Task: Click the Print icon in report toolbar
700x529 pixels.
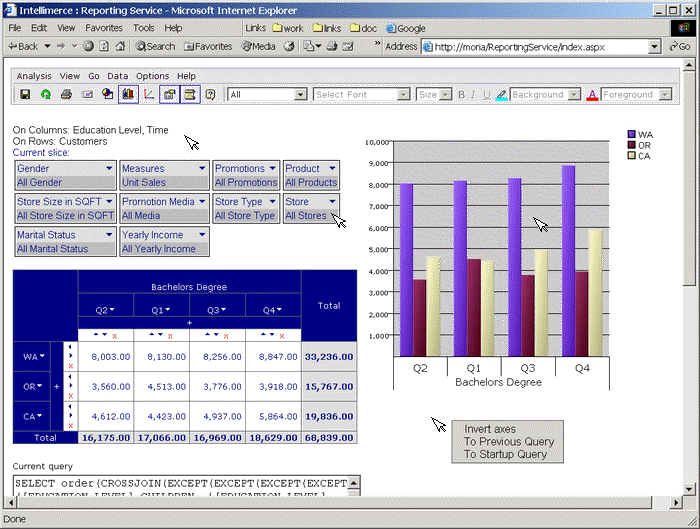Action: [67, 94]
